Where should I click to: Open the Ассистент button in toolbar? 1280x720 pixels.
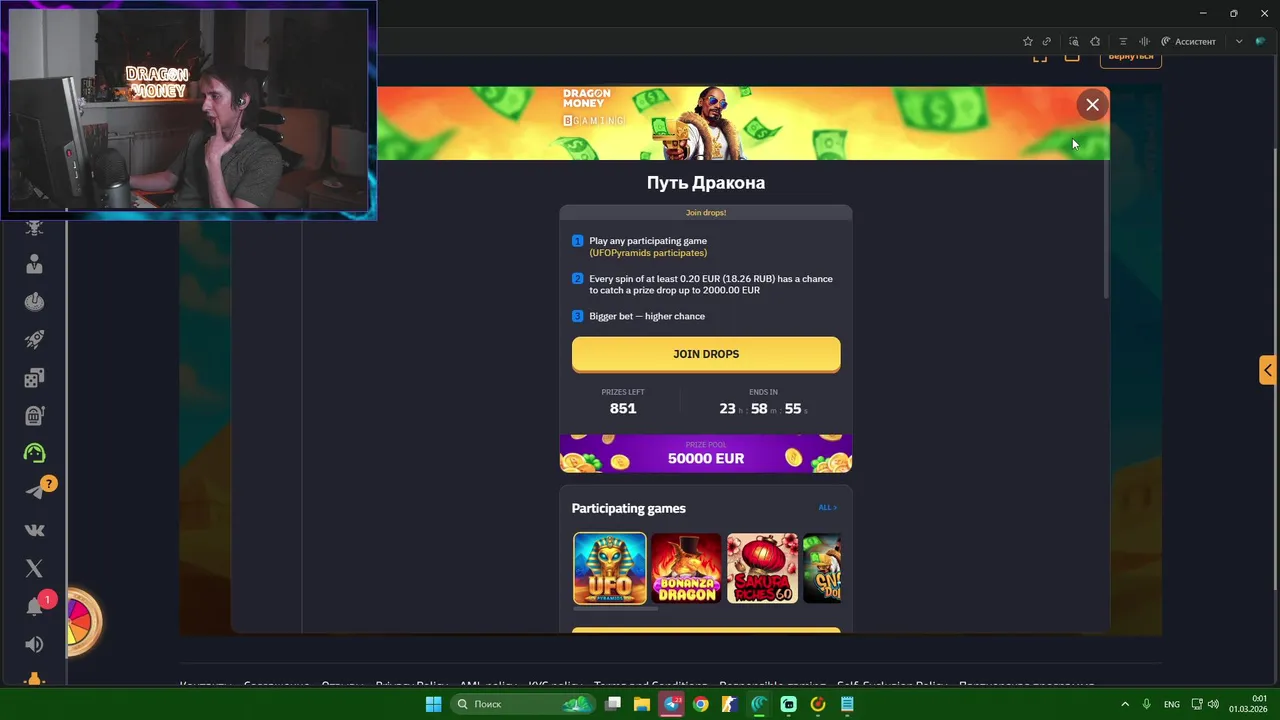1189,41
